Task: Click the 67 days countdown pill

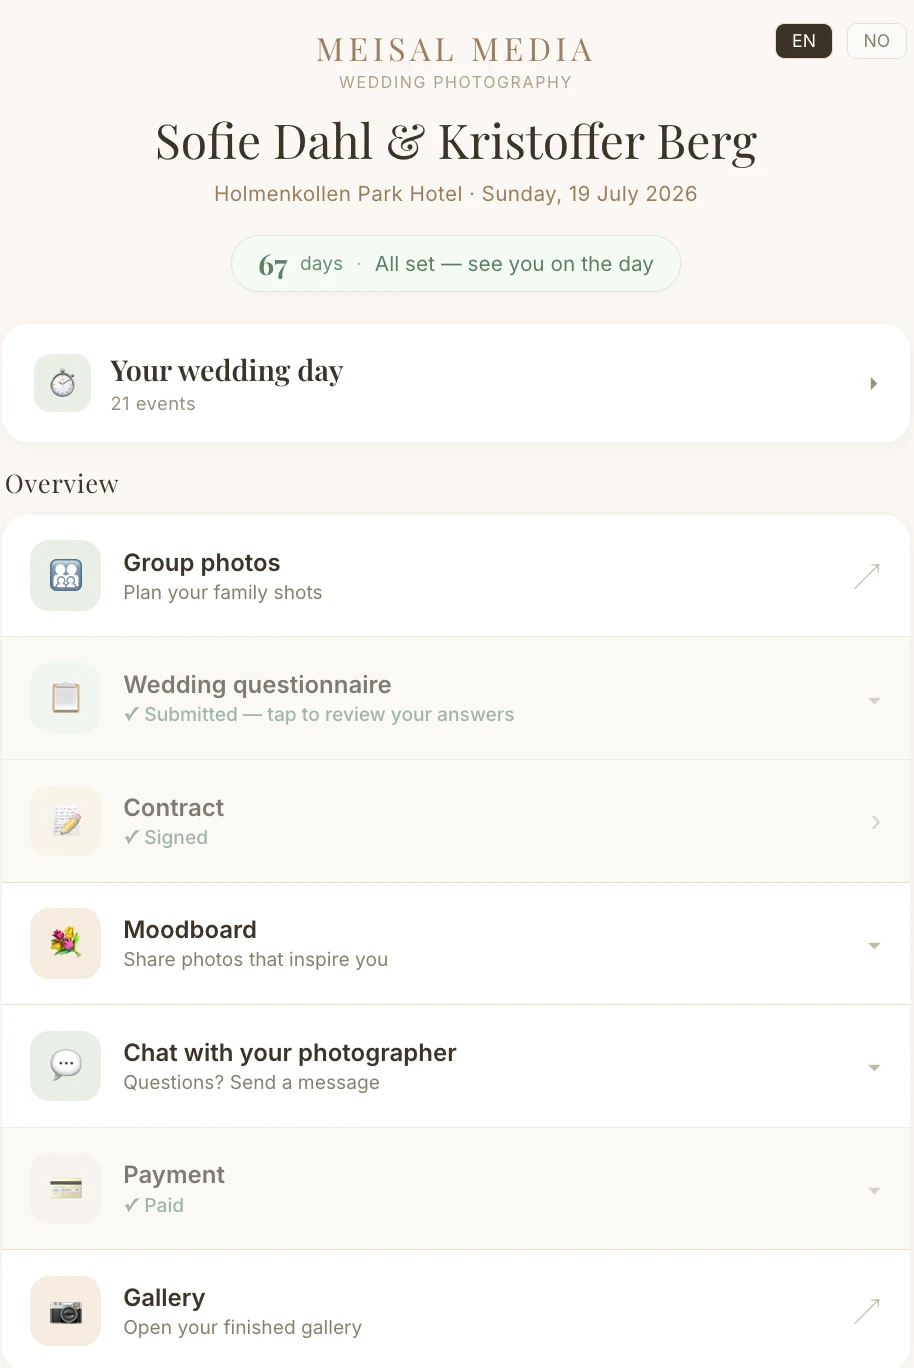Action: pyautogui.click(x=456, y=264)
